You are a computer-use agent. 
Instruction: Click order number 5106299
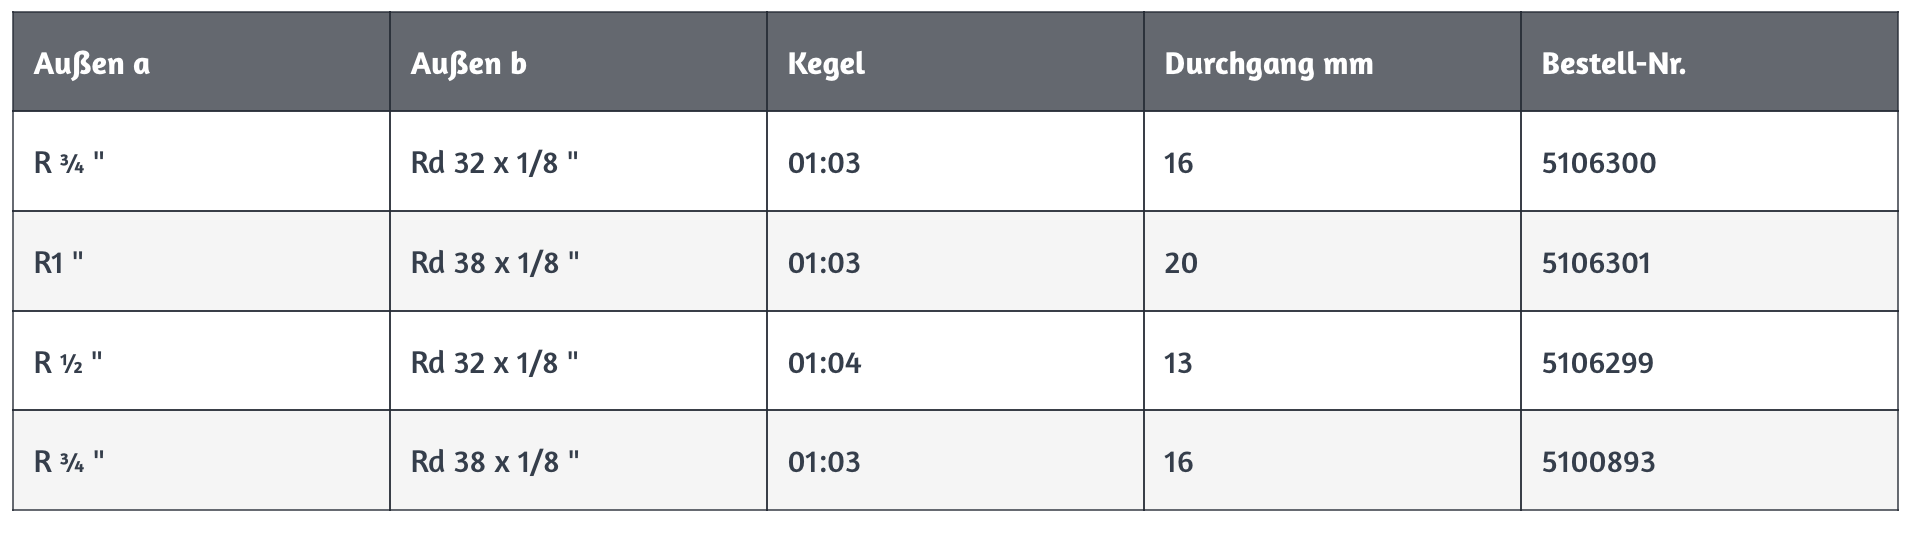coord(1597,363)
